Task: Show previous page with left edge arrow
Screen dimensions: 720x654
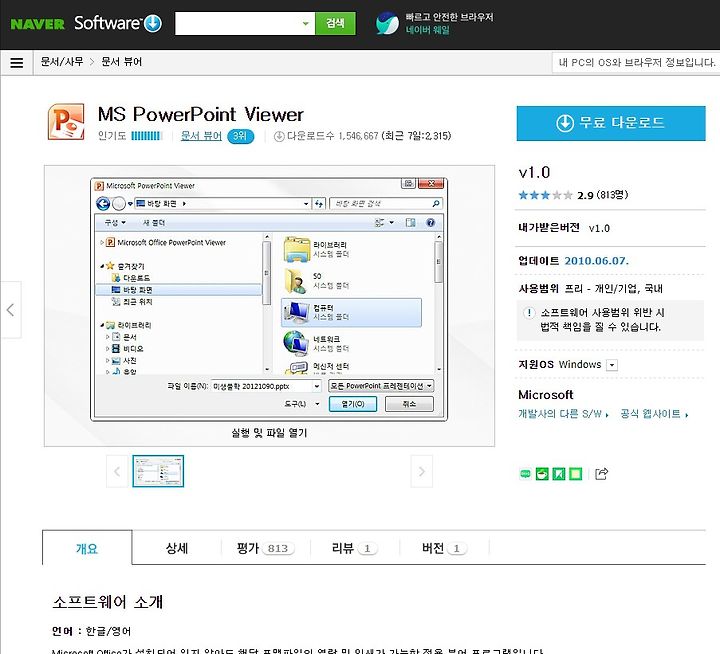Action: click(x=11, y=310)
